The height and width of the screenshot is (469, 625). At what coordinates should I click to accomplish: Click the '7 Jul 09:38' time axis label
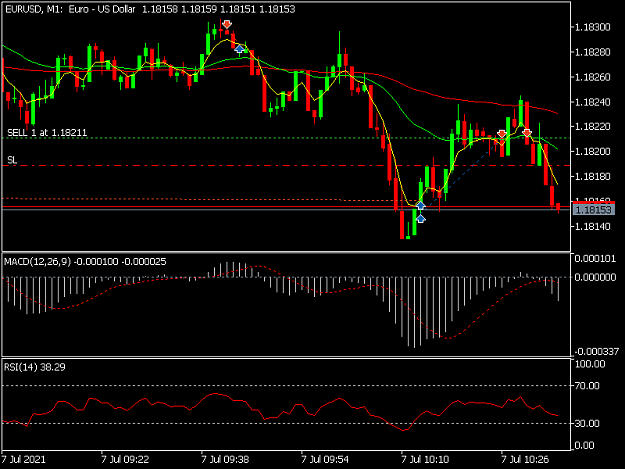click(x=225, y=459)
